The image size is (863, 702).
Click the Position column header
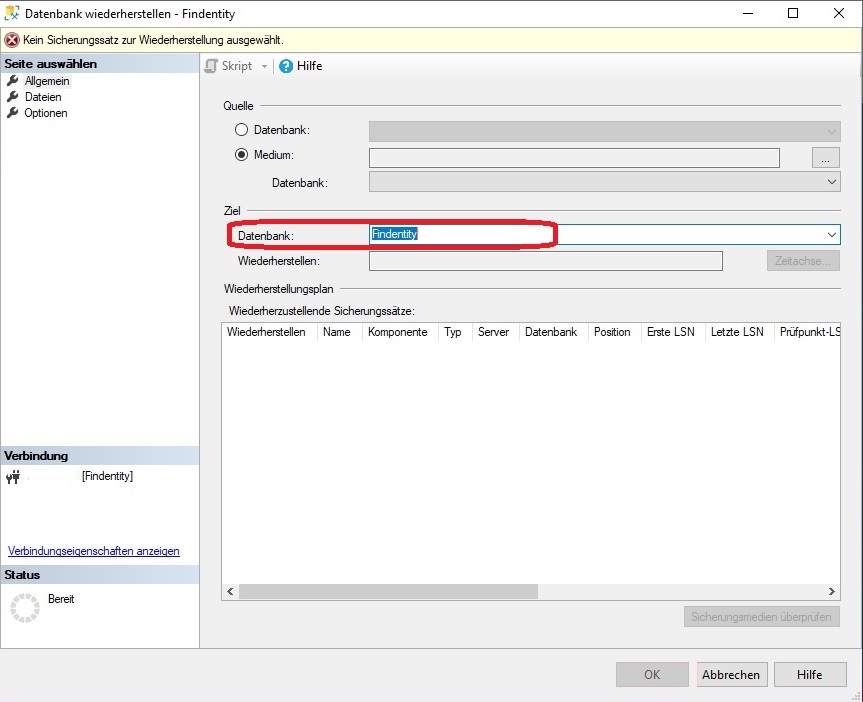tap(614, 332)
